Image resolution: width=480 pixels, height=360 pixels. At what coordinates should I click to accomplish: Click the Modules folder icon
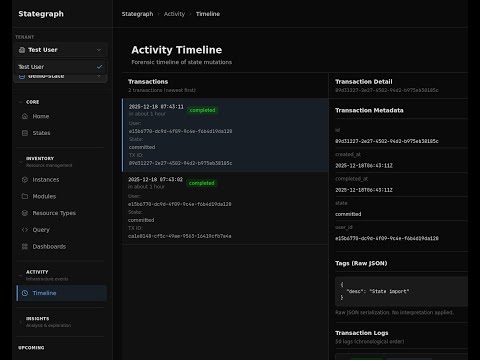tap(25, 196)
